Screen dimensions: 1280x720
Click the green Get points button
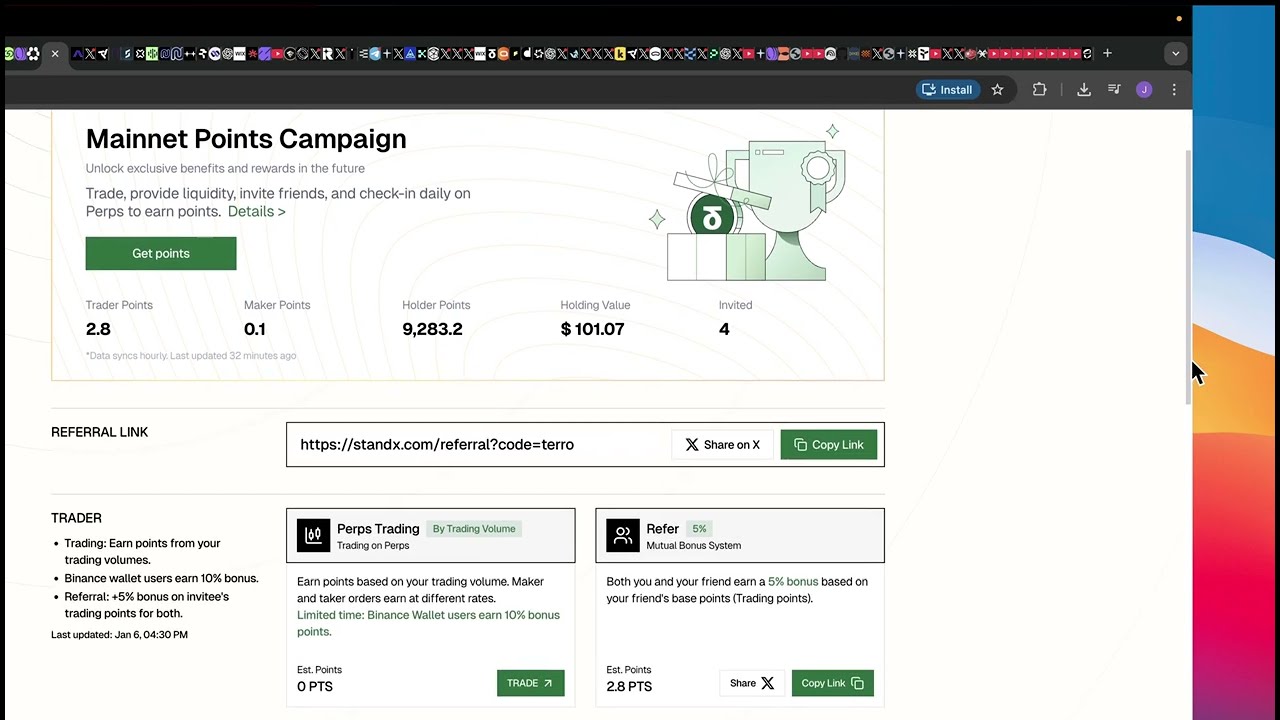[x=161, y=253]
